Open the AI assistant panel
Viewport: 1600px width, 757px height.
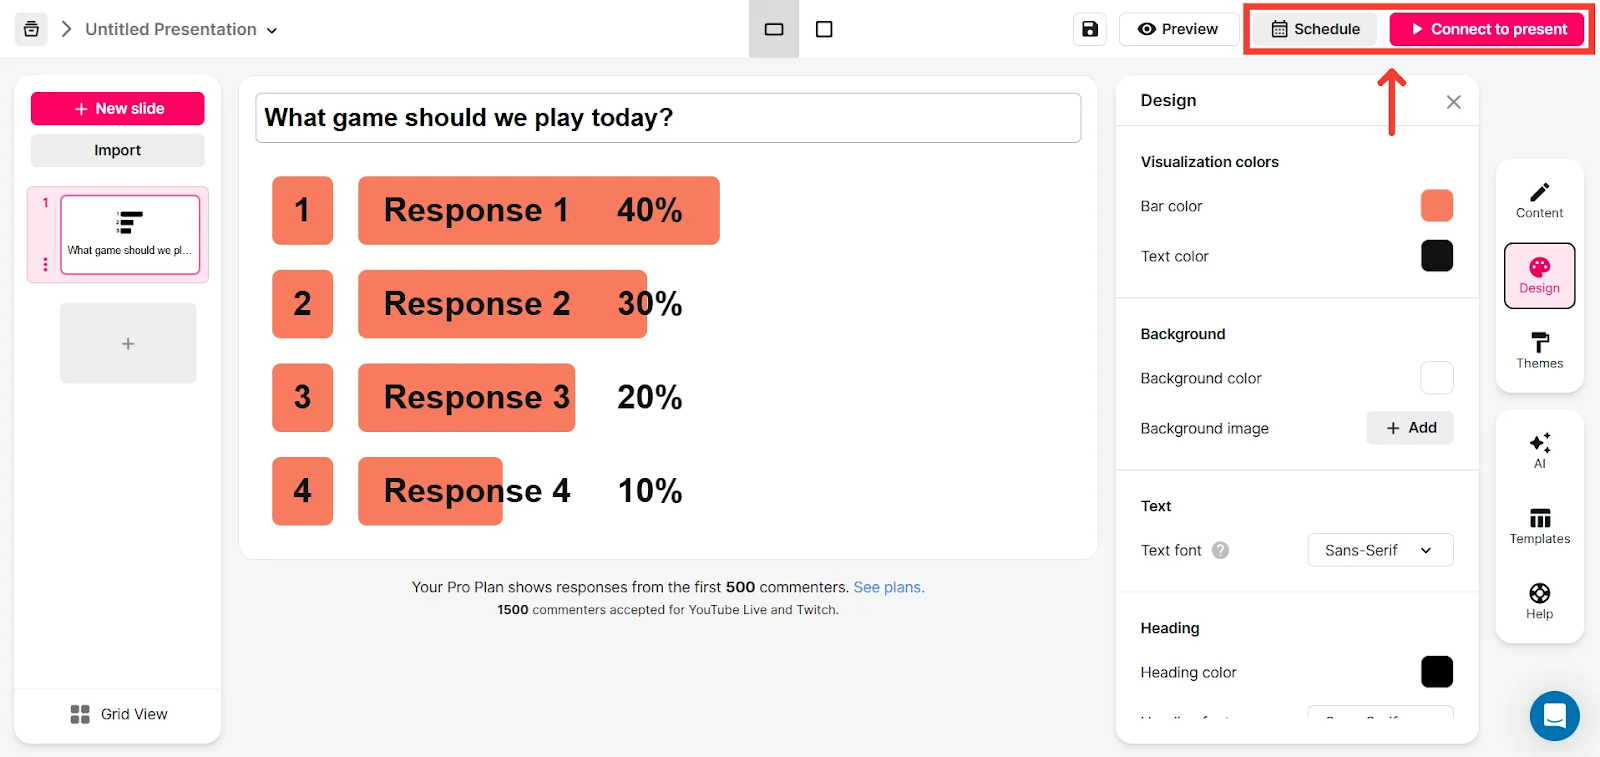(1539, 450)
